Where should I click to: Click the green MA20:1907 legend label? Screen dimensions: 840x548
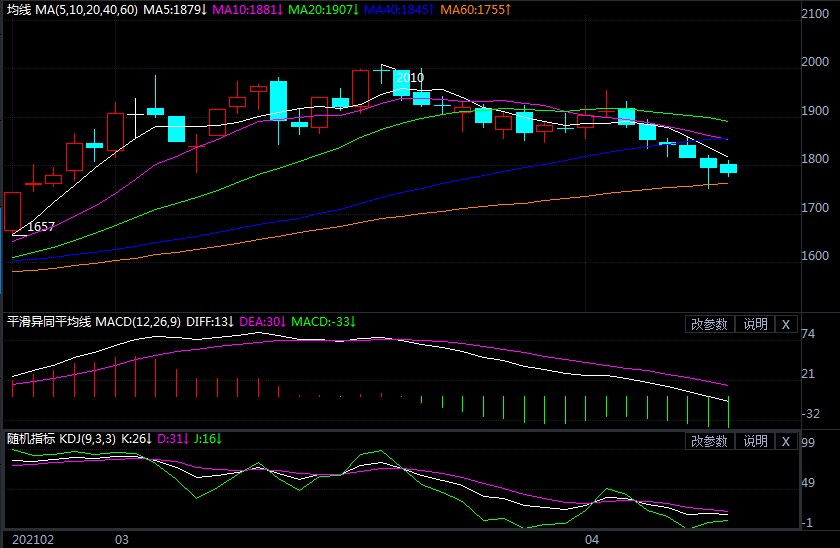pos(325,10)
